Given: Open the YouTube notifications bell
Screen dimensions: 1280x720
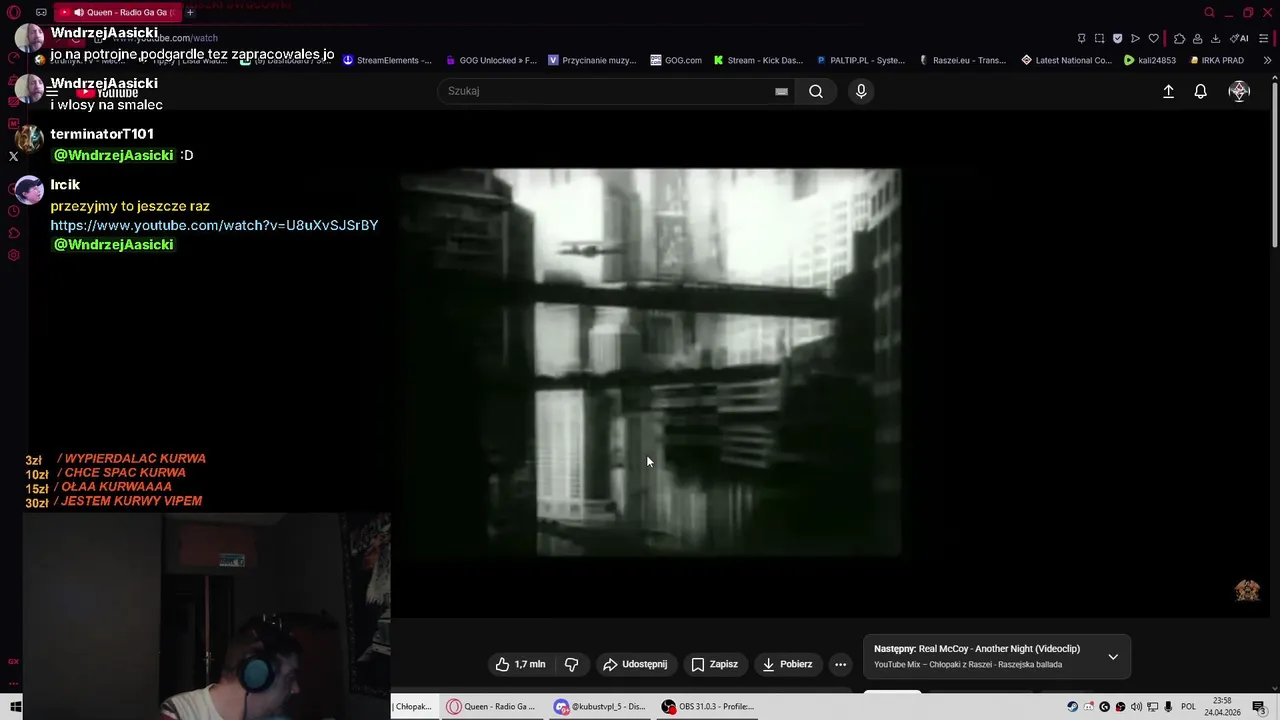Looking at the screenshot, I should coord(1201,91).
